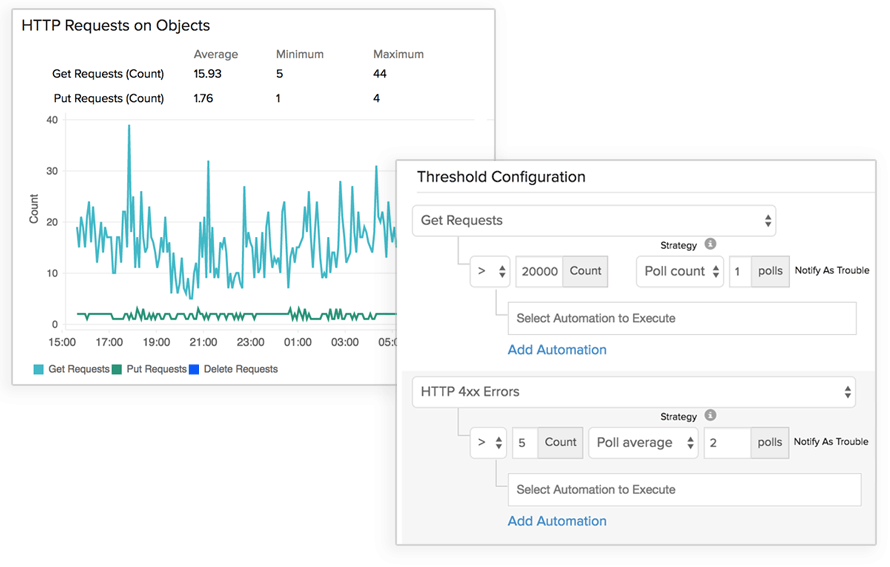The width and height of the screenshot is (890, 567).
Task: Click the threshold field containing 5
Action: coord(525,443)
